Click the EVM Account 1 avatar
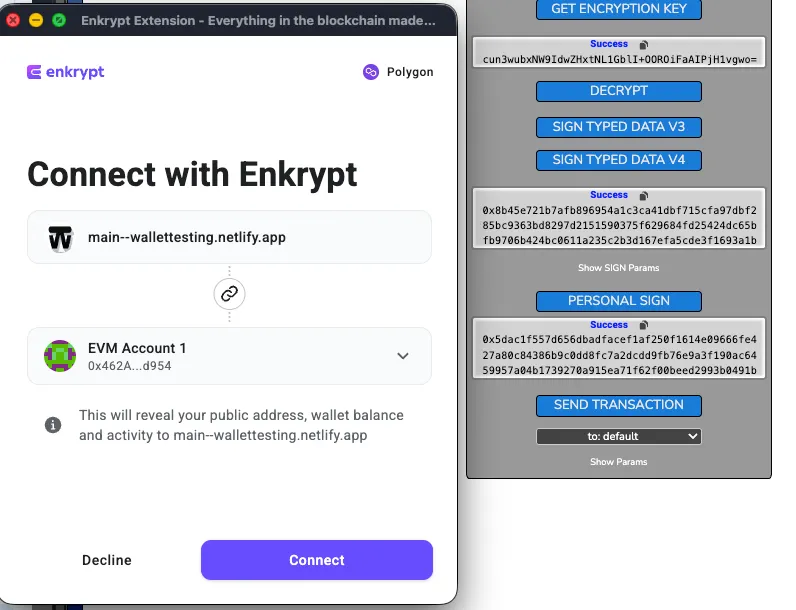 click(60, 356)
